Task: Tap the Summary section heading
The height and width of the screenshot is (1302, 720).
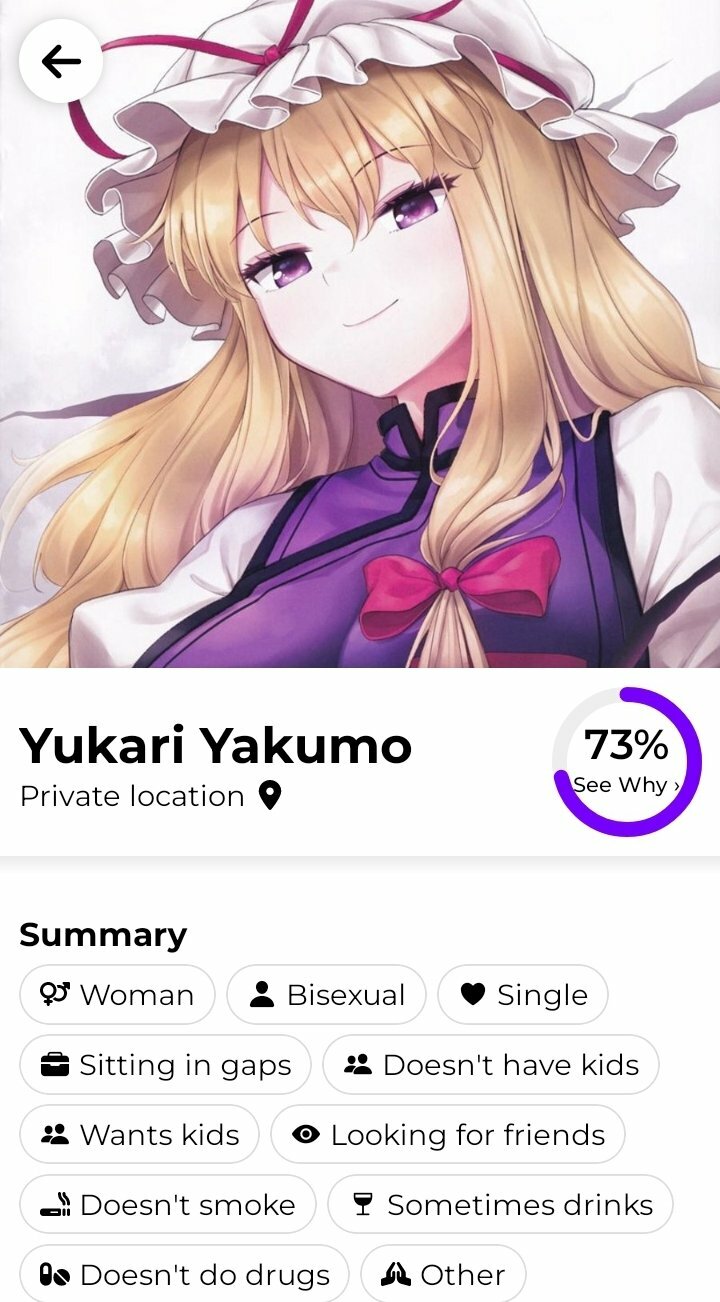Action: pos(103,935)
